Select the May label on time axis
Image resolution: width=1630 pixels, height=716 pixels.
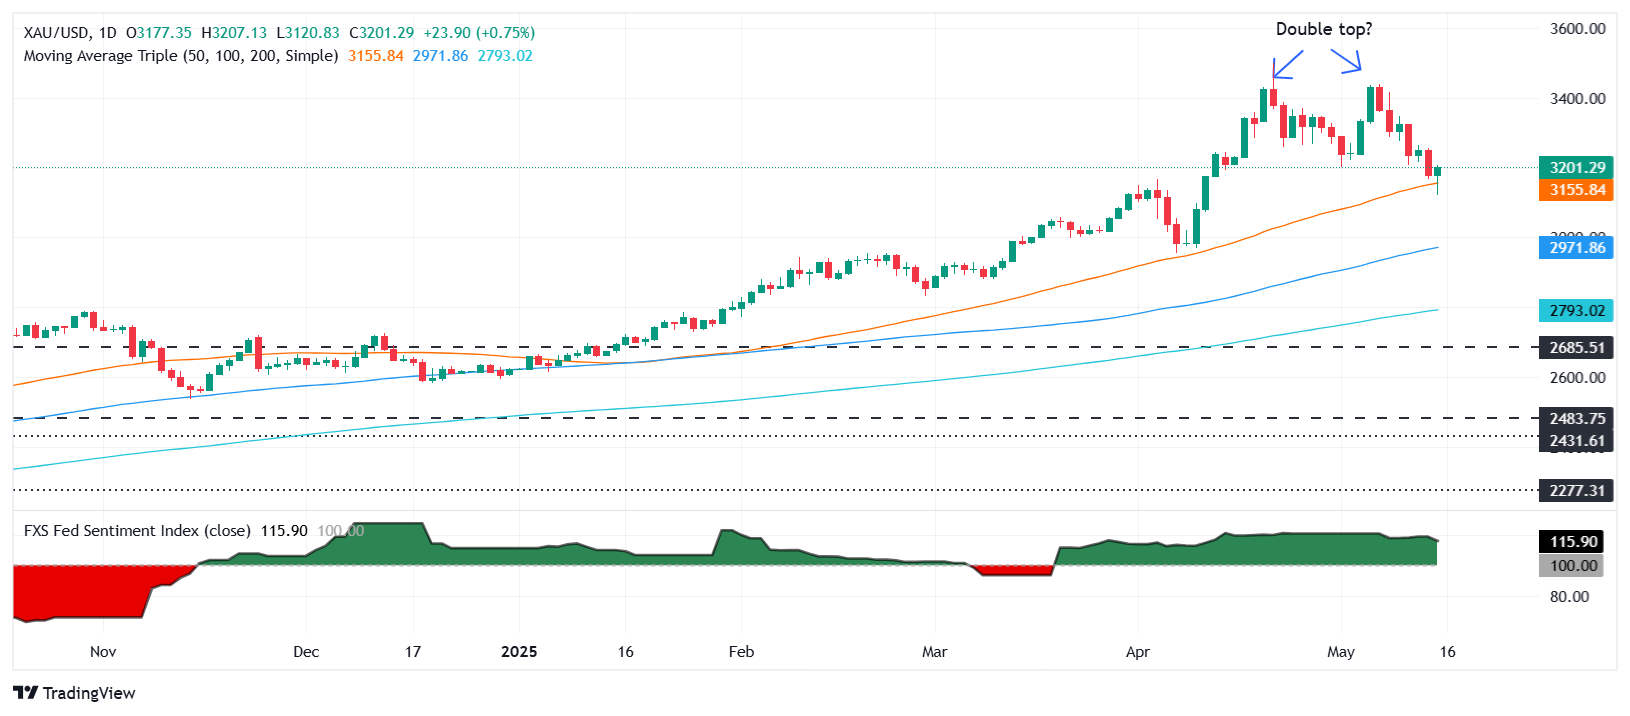[1340, 652]
